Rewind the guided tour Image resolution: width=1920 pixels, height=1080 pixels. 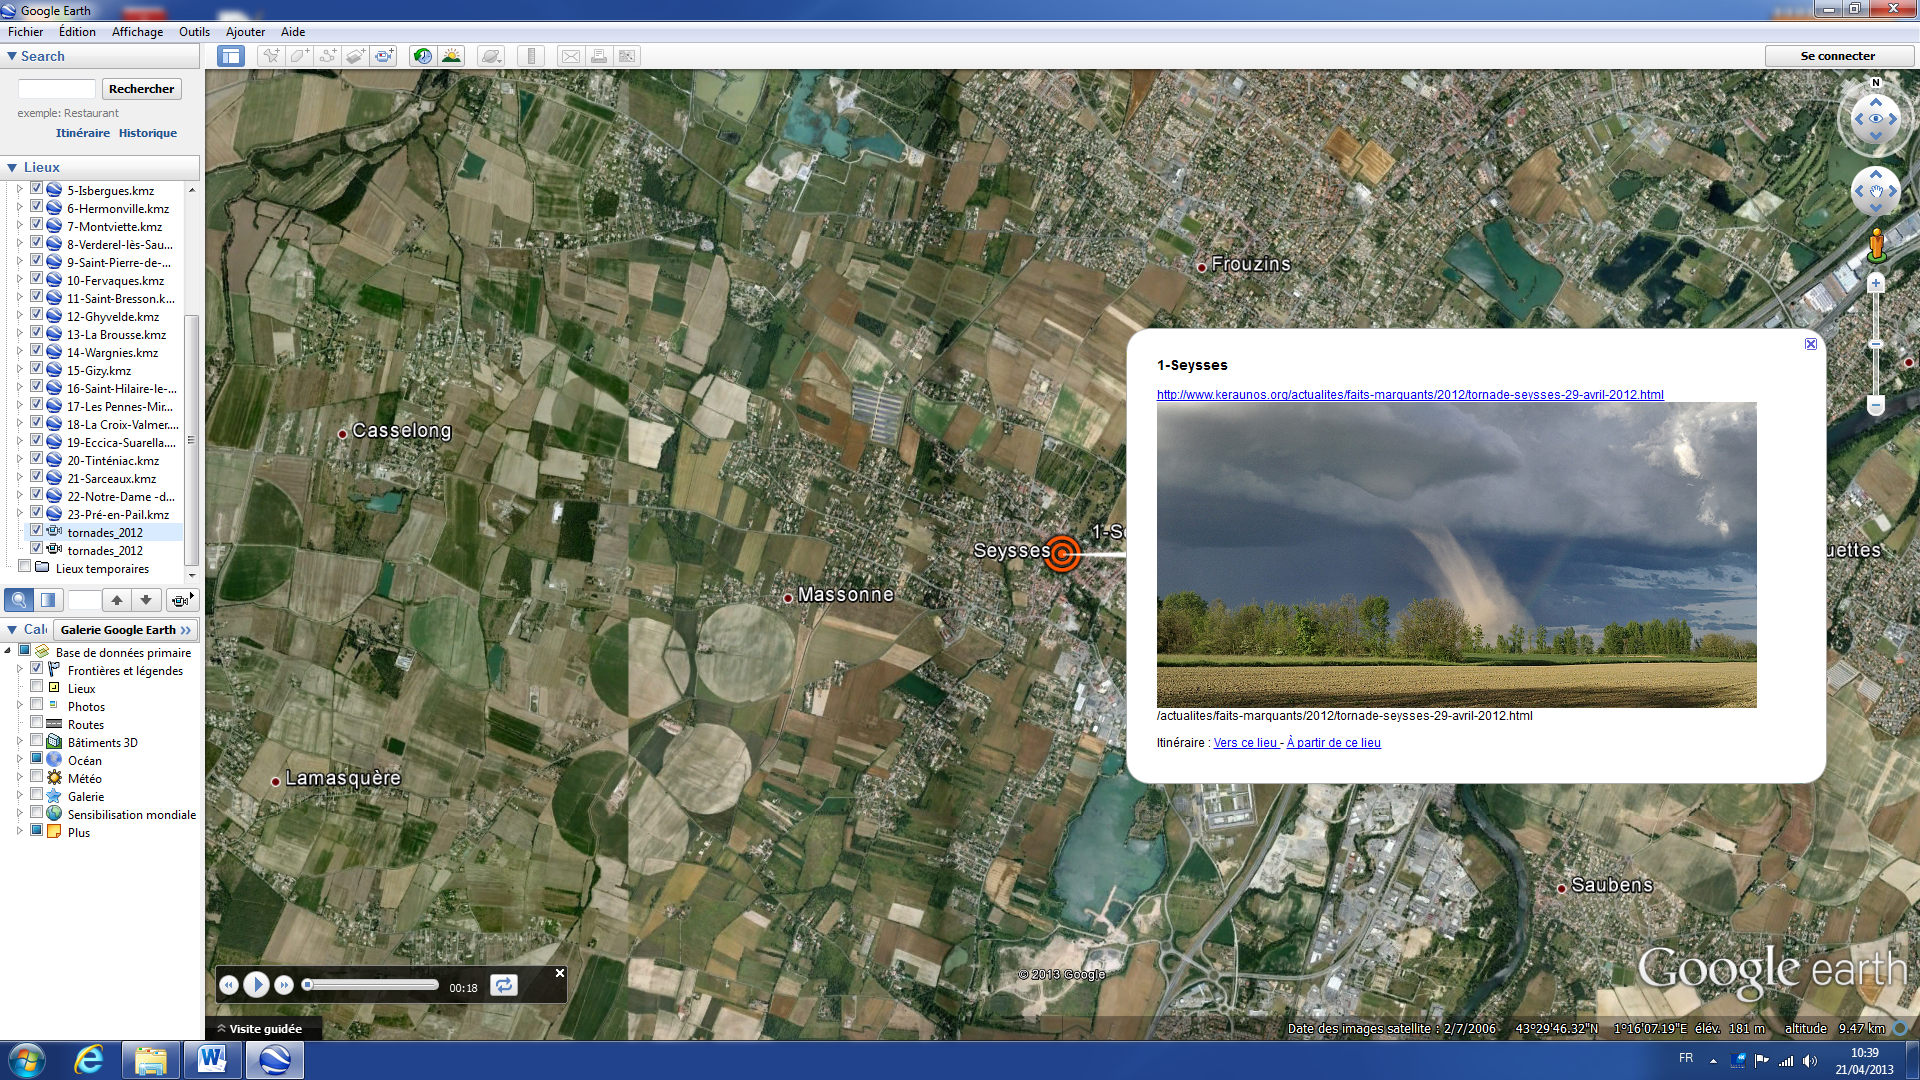[229, 985]
